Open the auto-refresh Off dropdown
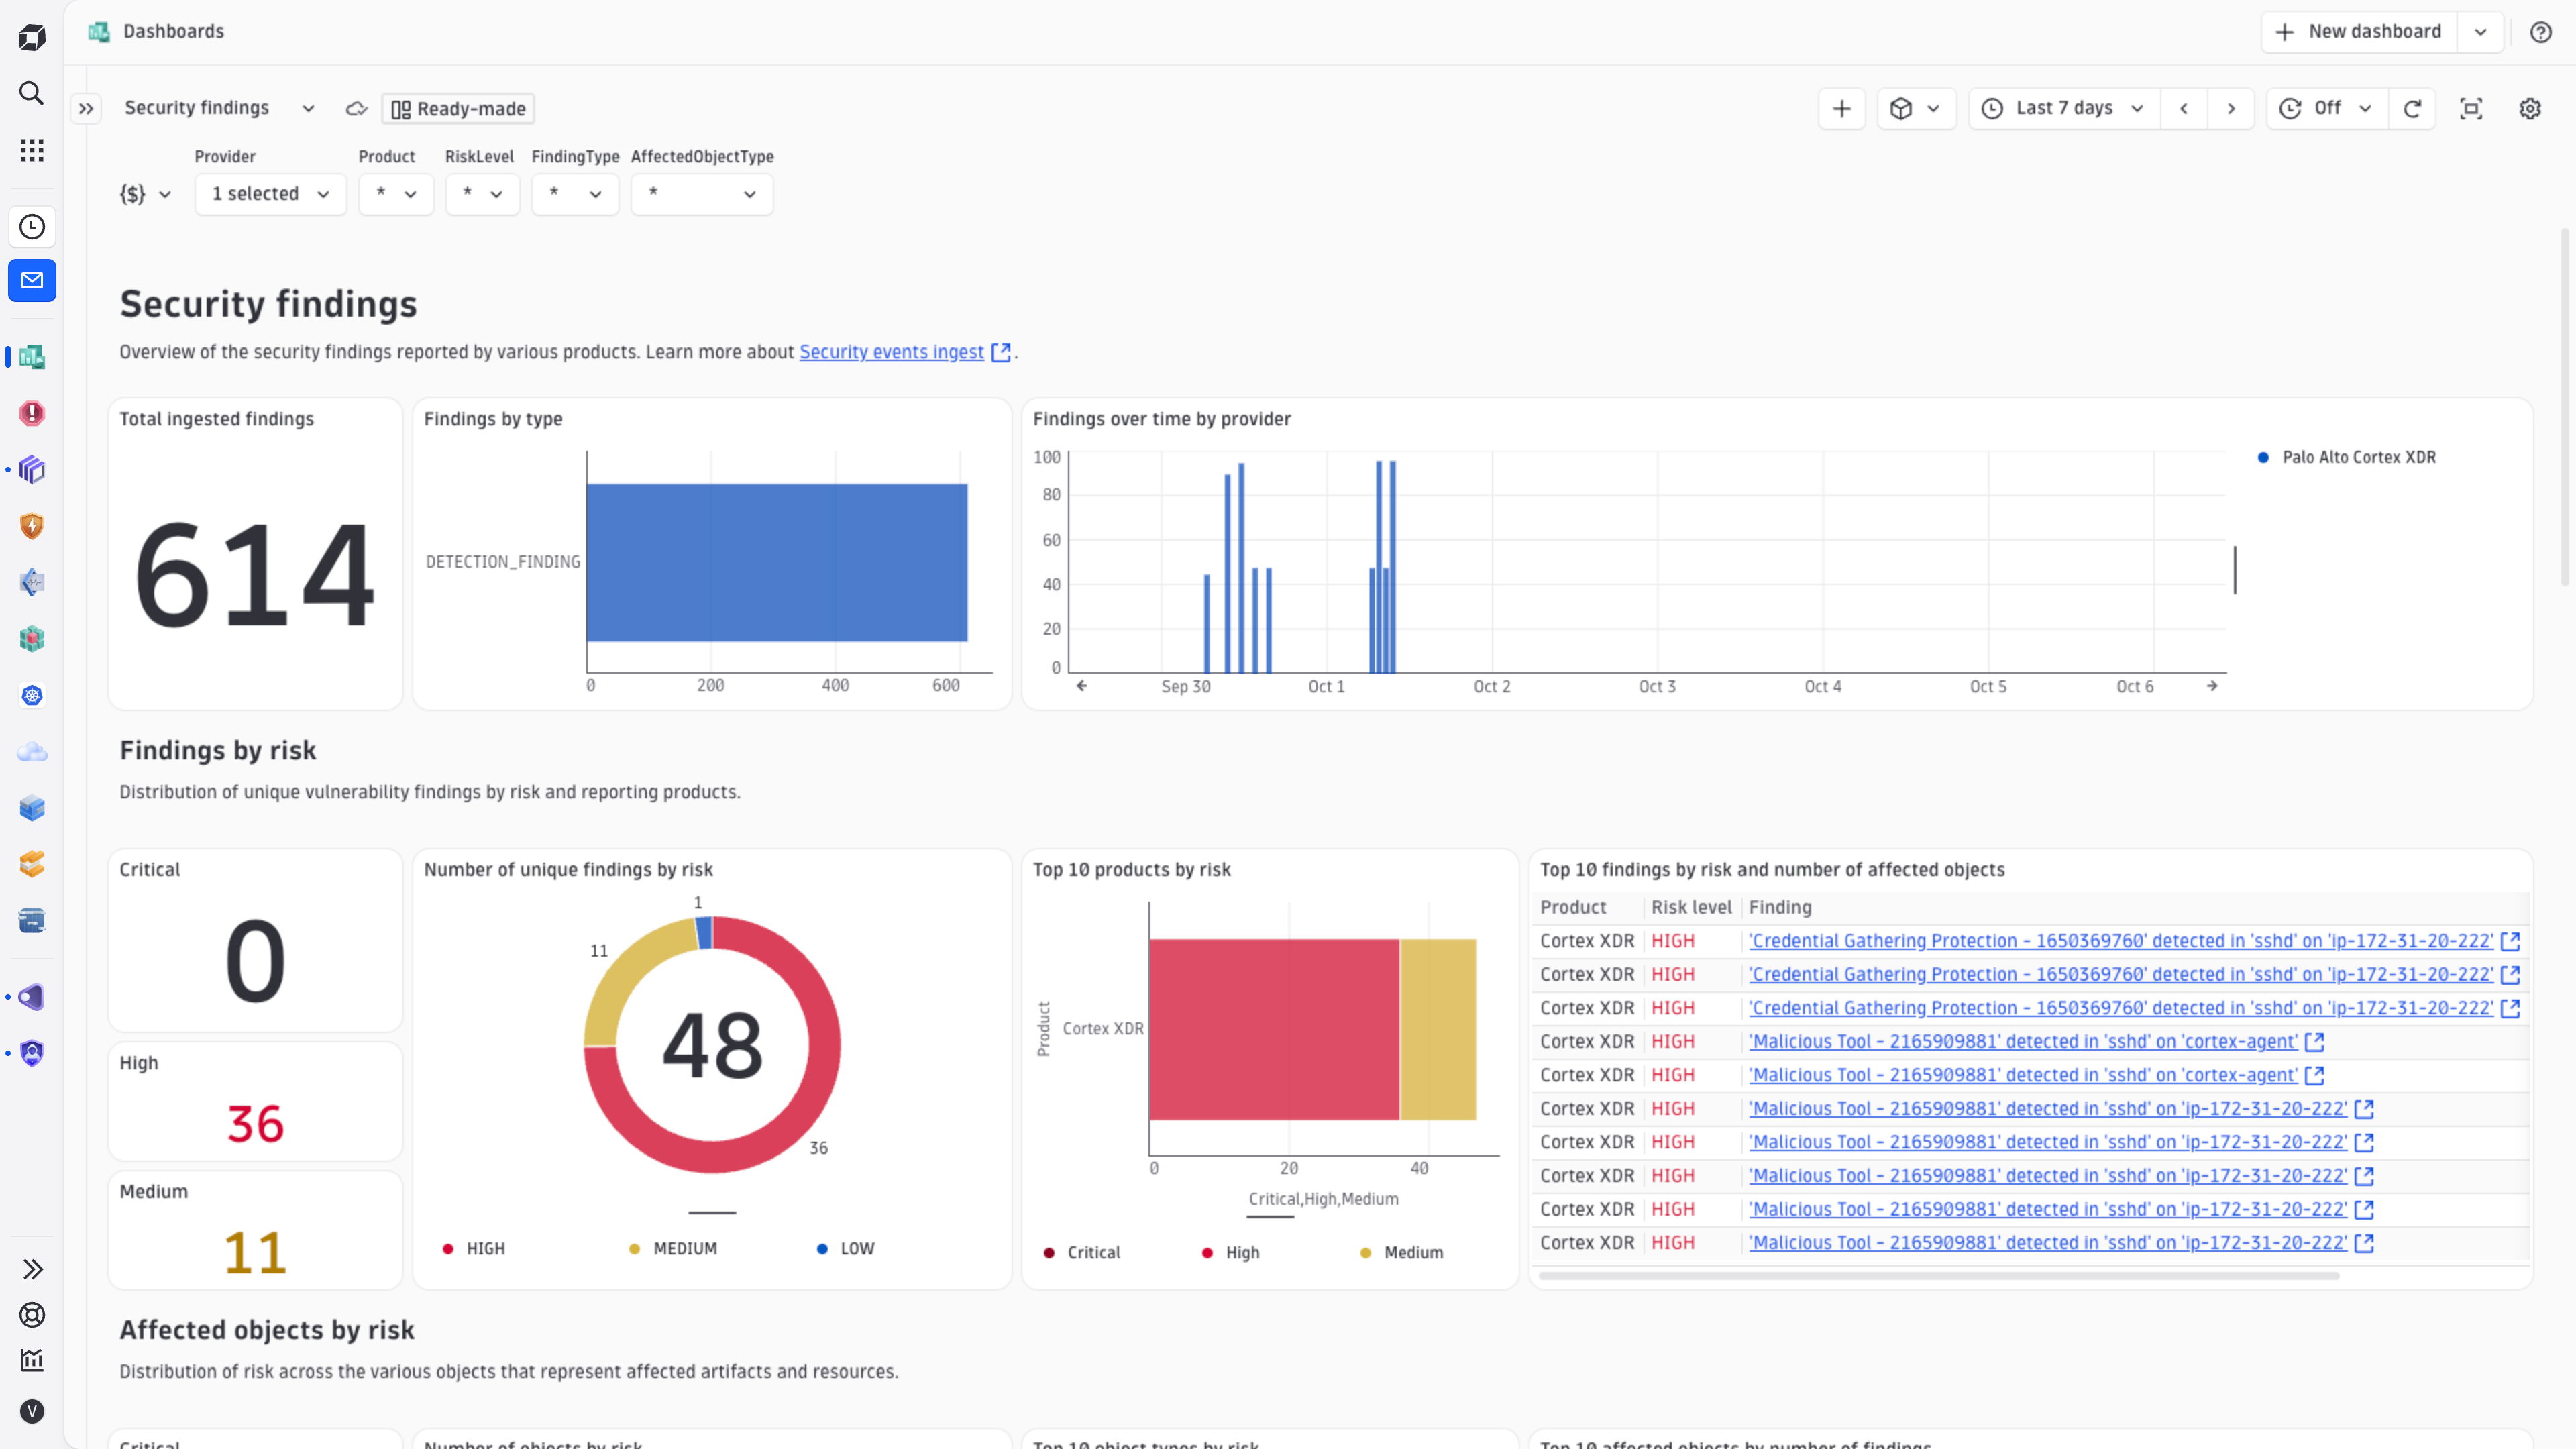Viewport: 2576px width, 1449px height. point(2327,109)
